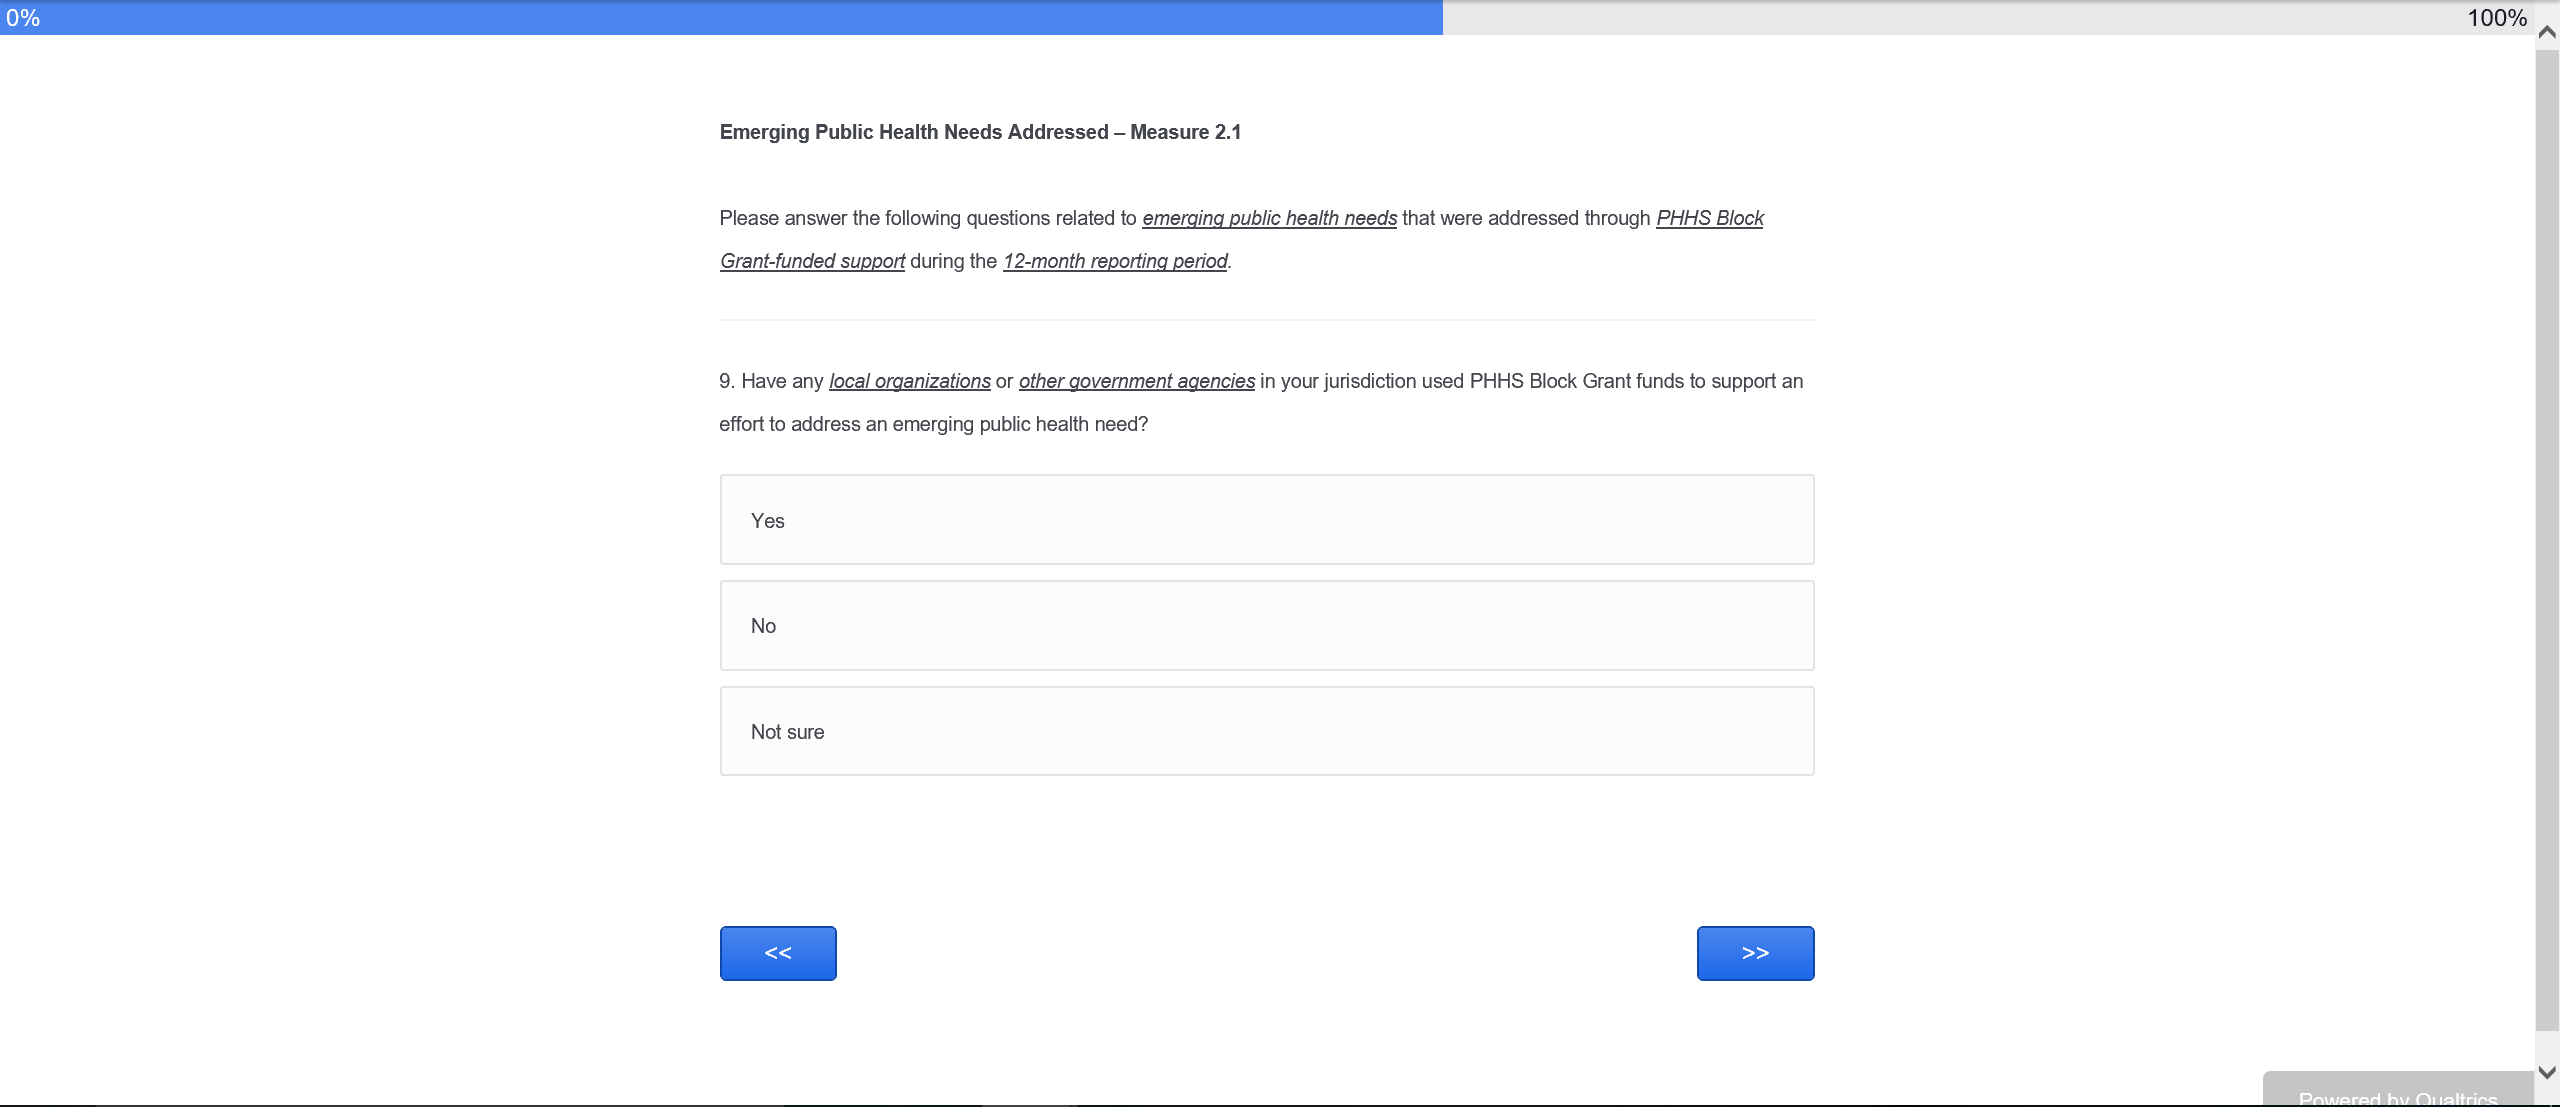The height and width of the screenshot is (1107, 2560).
Task: Open the local organizations definition link
Action: tap(909, 381)
